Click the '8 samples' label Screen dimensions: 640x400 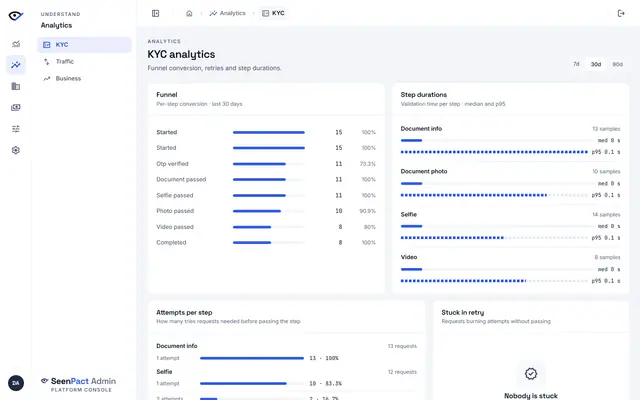click(607, 258)
